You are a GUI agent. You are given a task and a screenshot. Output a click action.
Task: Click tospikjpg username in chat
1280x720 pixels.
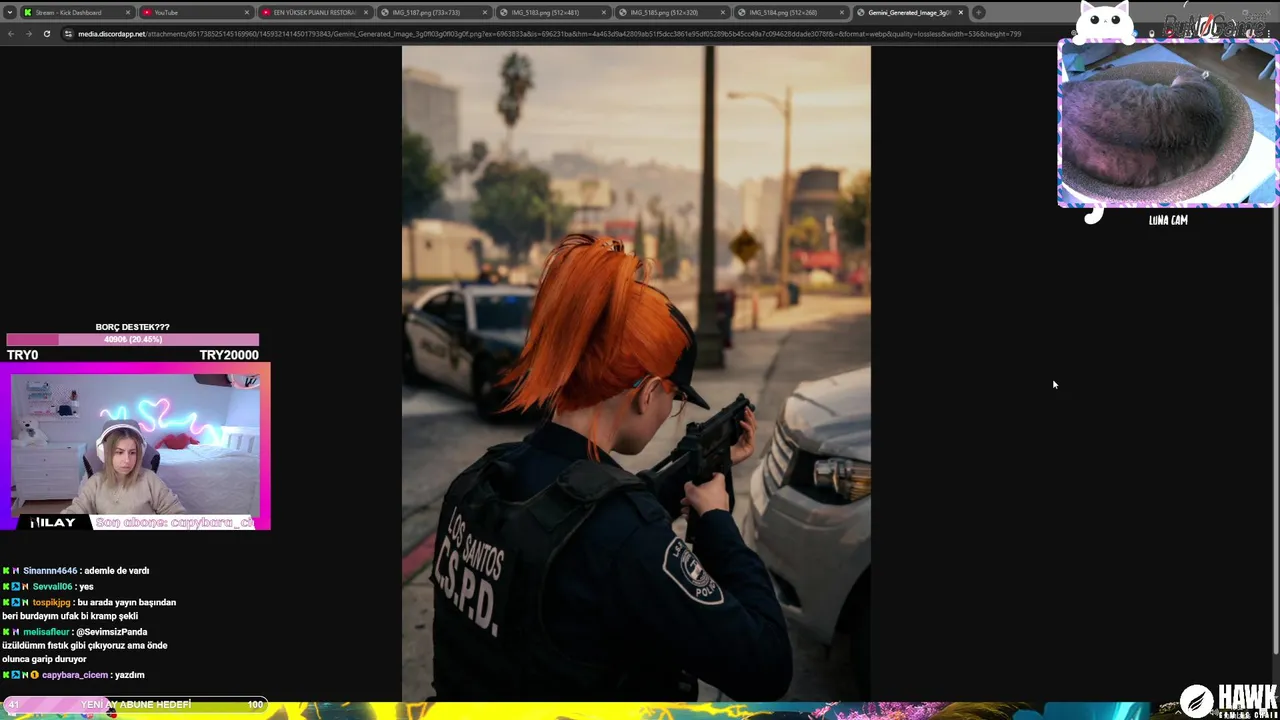pos(51,603)
